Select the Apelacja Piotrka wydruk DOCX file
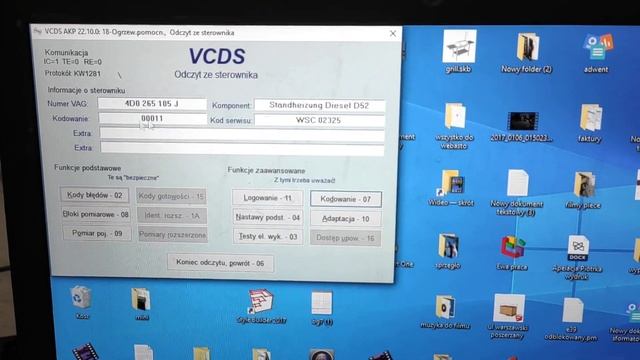640x360 pixels. coord(578,257)
